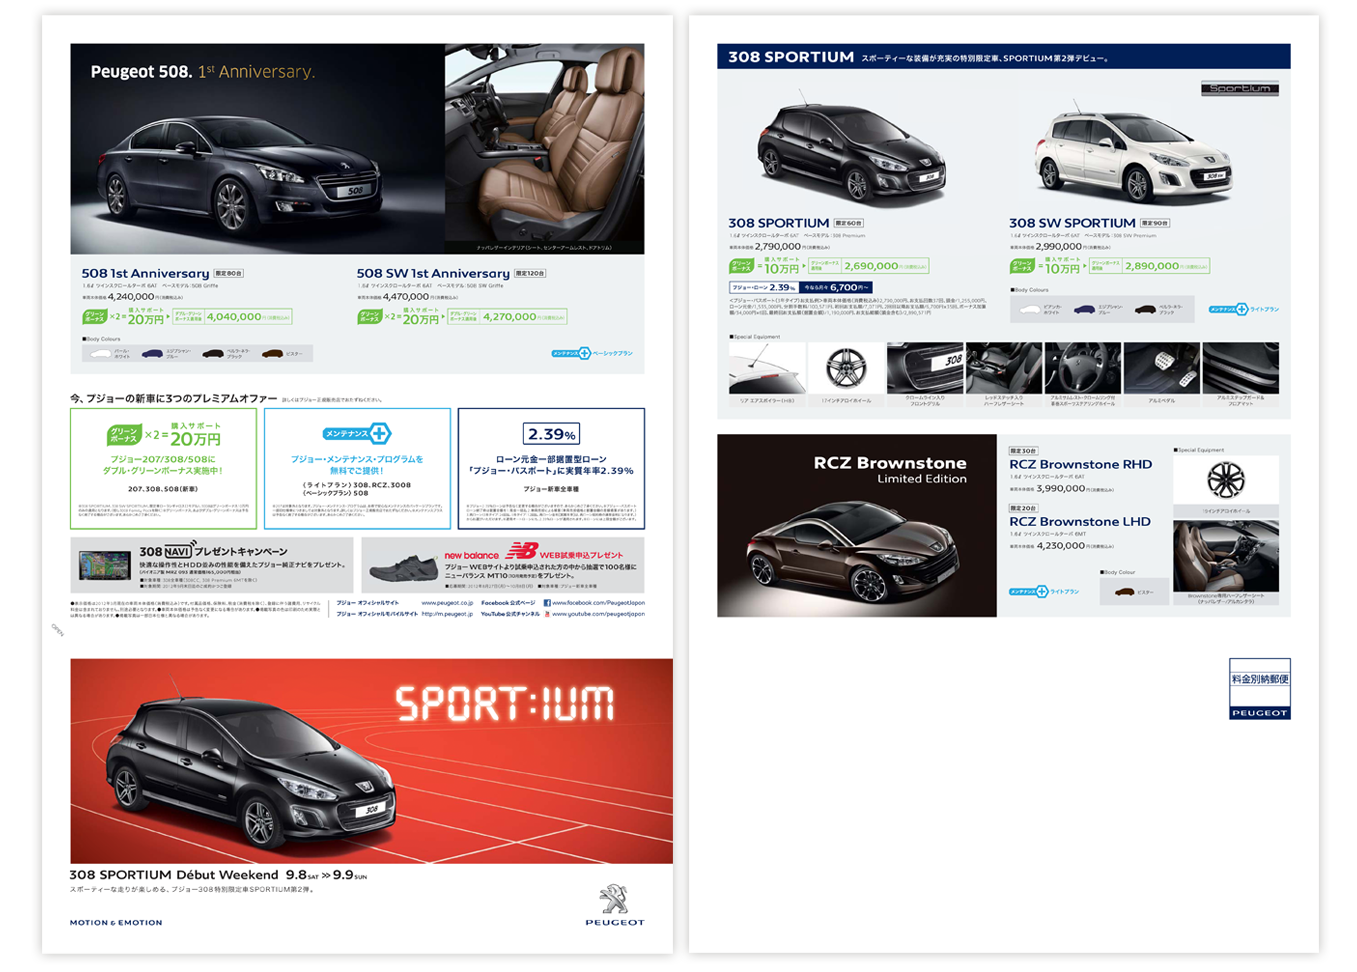Click the 17-inch alloy wheel thumbnail
The width and height of the screenshot is (1357, 972).
coord(846,368)
